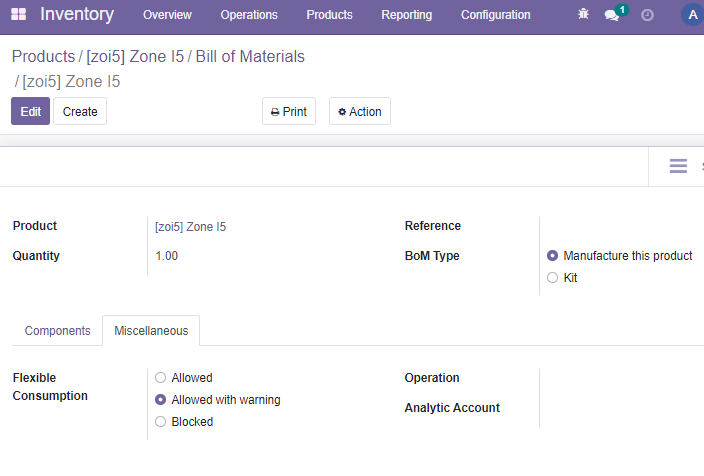Select the Kit BoM type

[x=562, y=278]
